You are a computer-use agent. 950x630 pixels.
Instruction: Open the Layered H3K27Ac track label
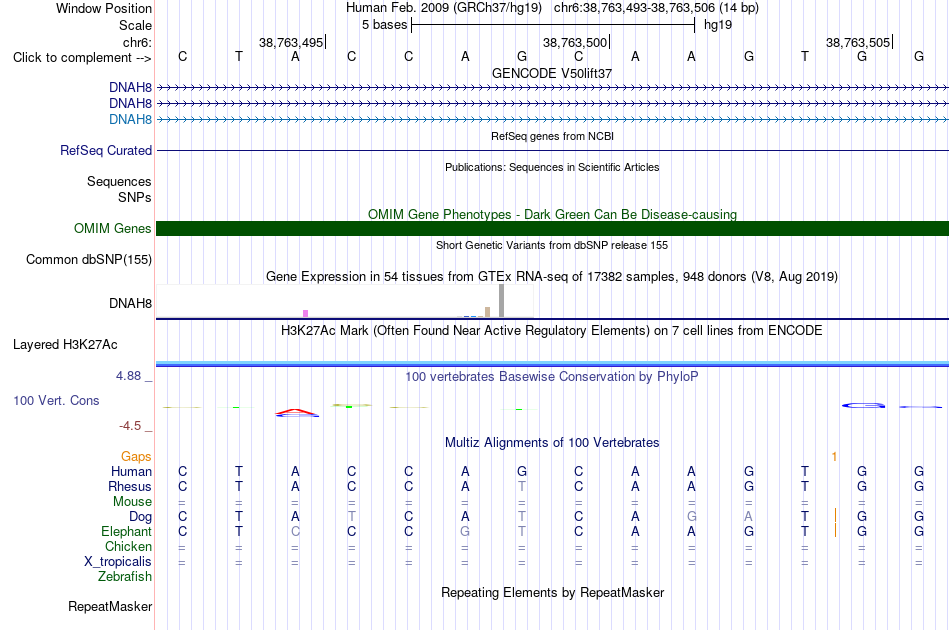coord(65,345)
